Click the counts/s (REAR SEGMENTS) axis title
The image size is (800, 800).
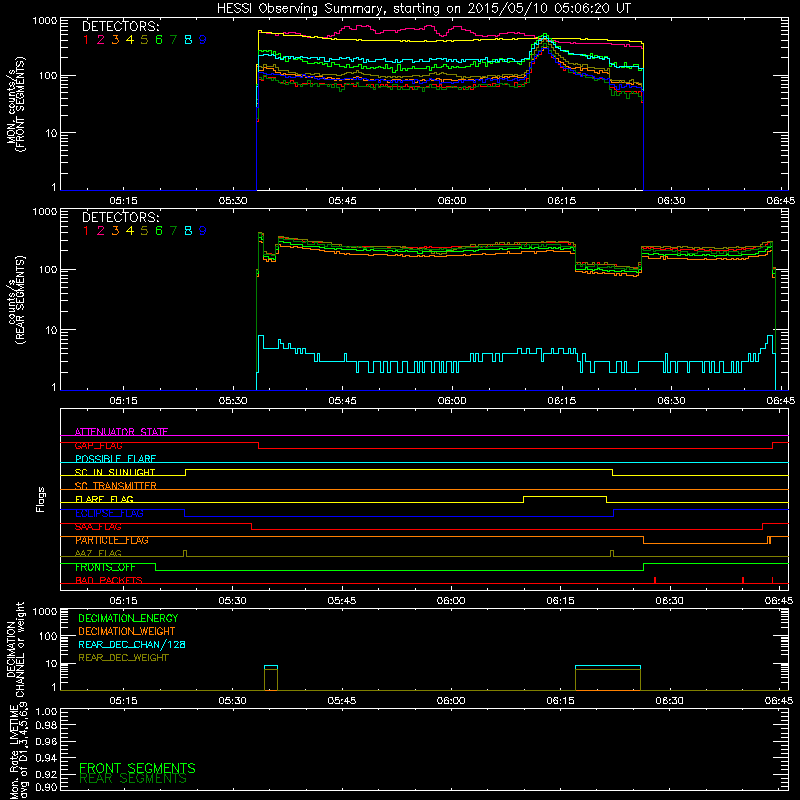(15, 300)
